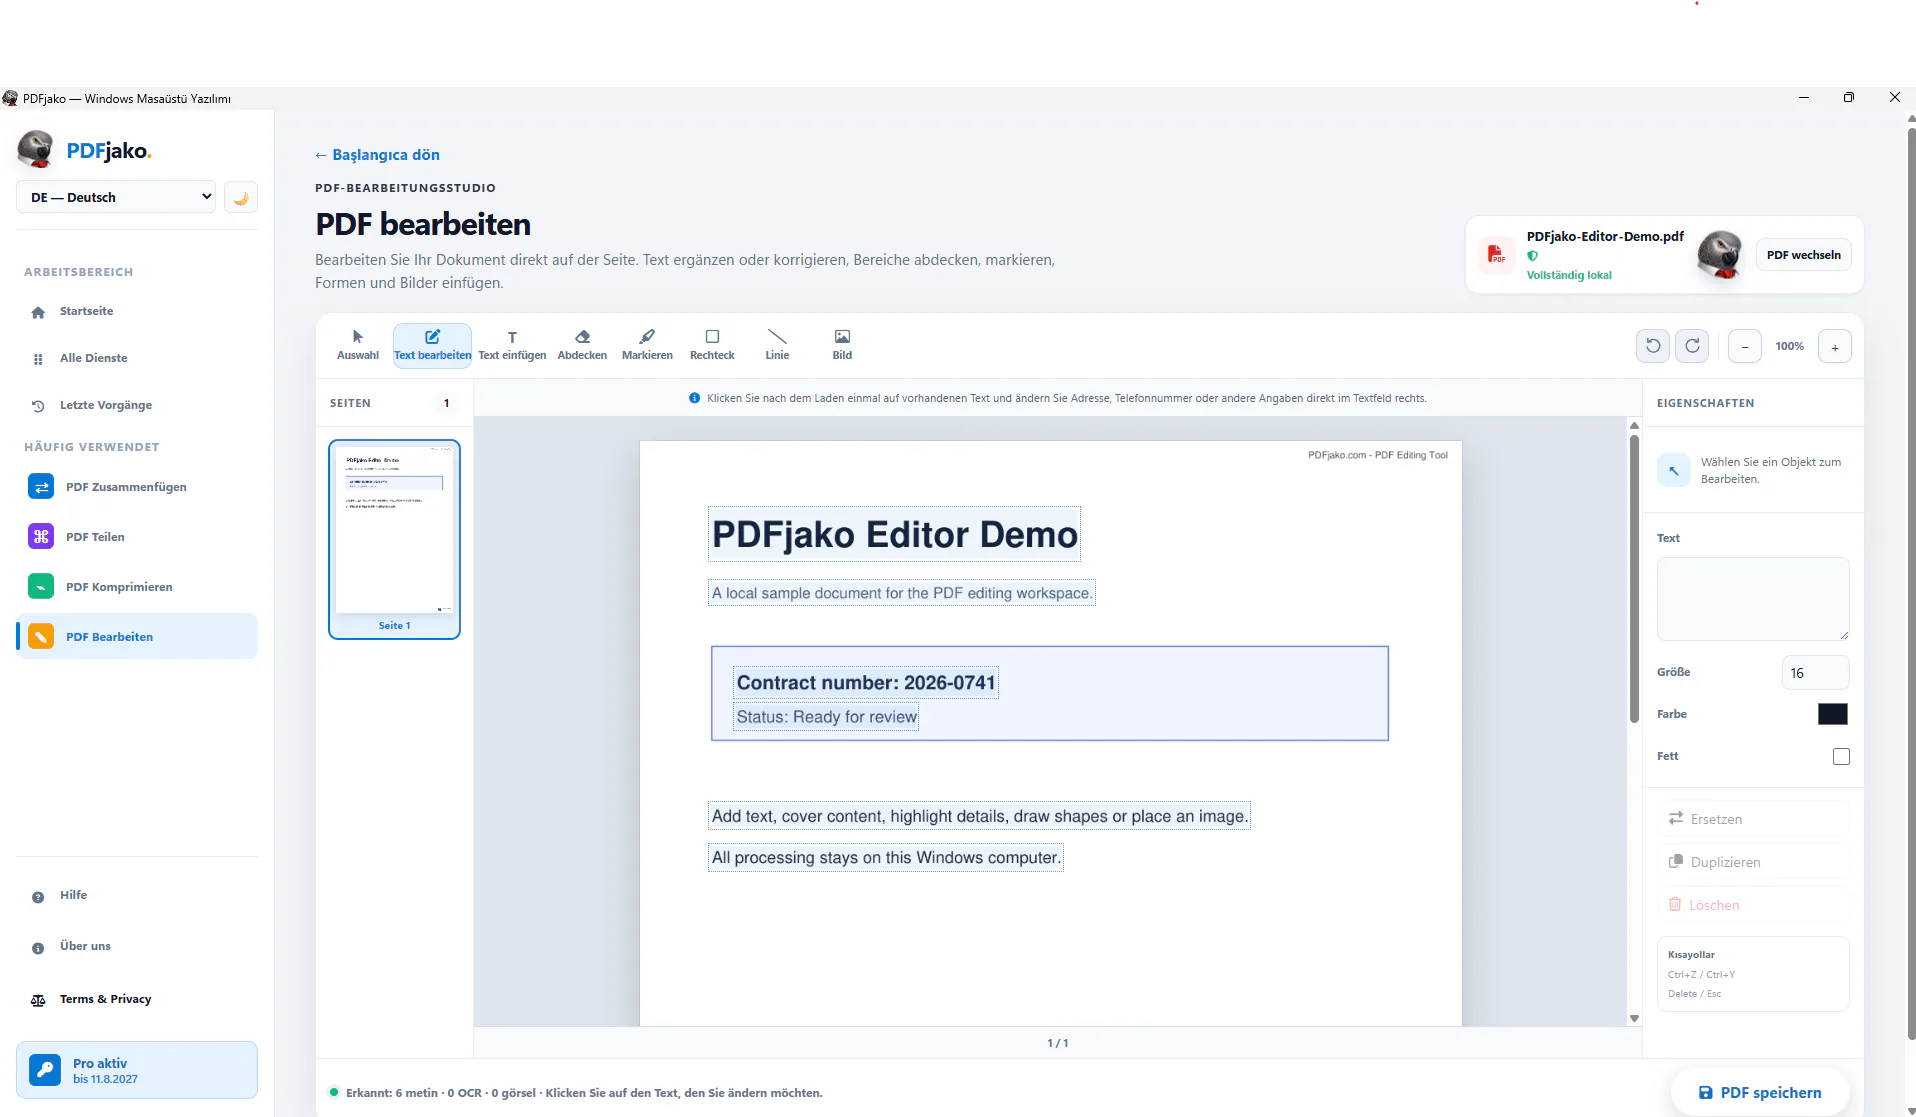
Task: Open Über uns page
Action: [x=136, y=946]
